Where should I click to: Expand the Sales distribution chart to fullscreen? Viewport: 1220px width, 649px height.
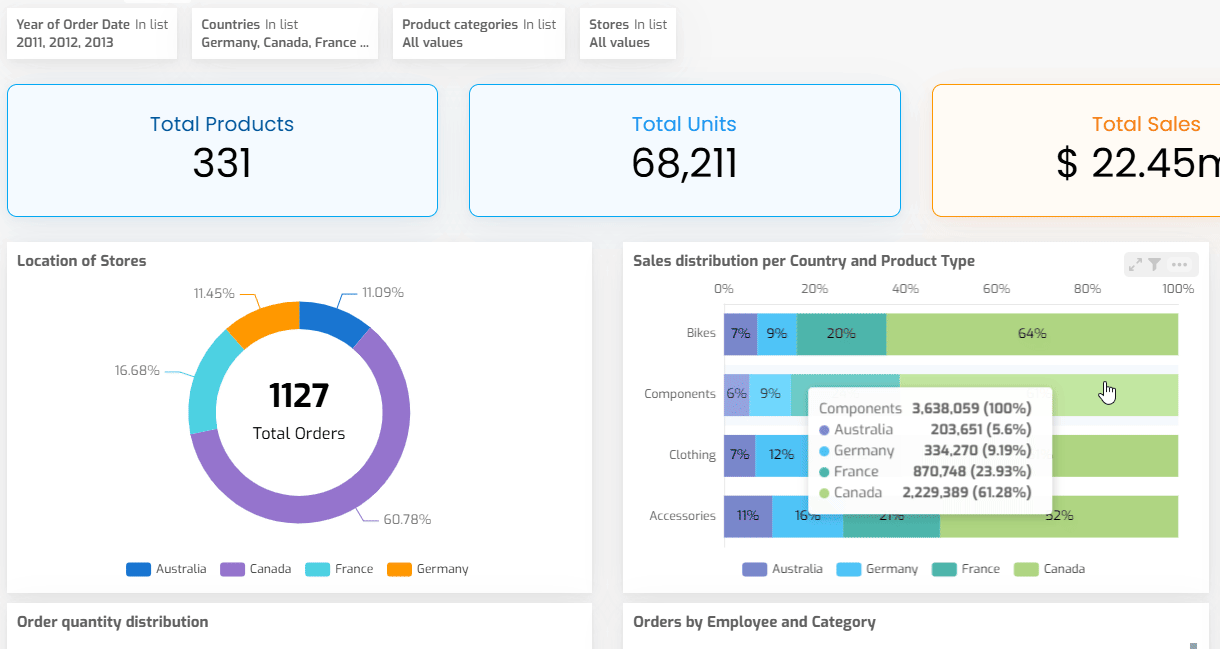pyautogui.click(x=1135, y=265)
